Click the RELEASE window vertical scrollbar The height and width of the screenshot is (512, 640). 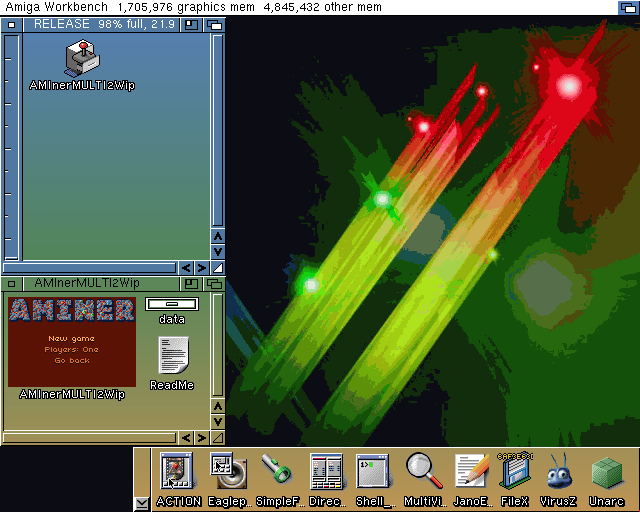point(218,131)
